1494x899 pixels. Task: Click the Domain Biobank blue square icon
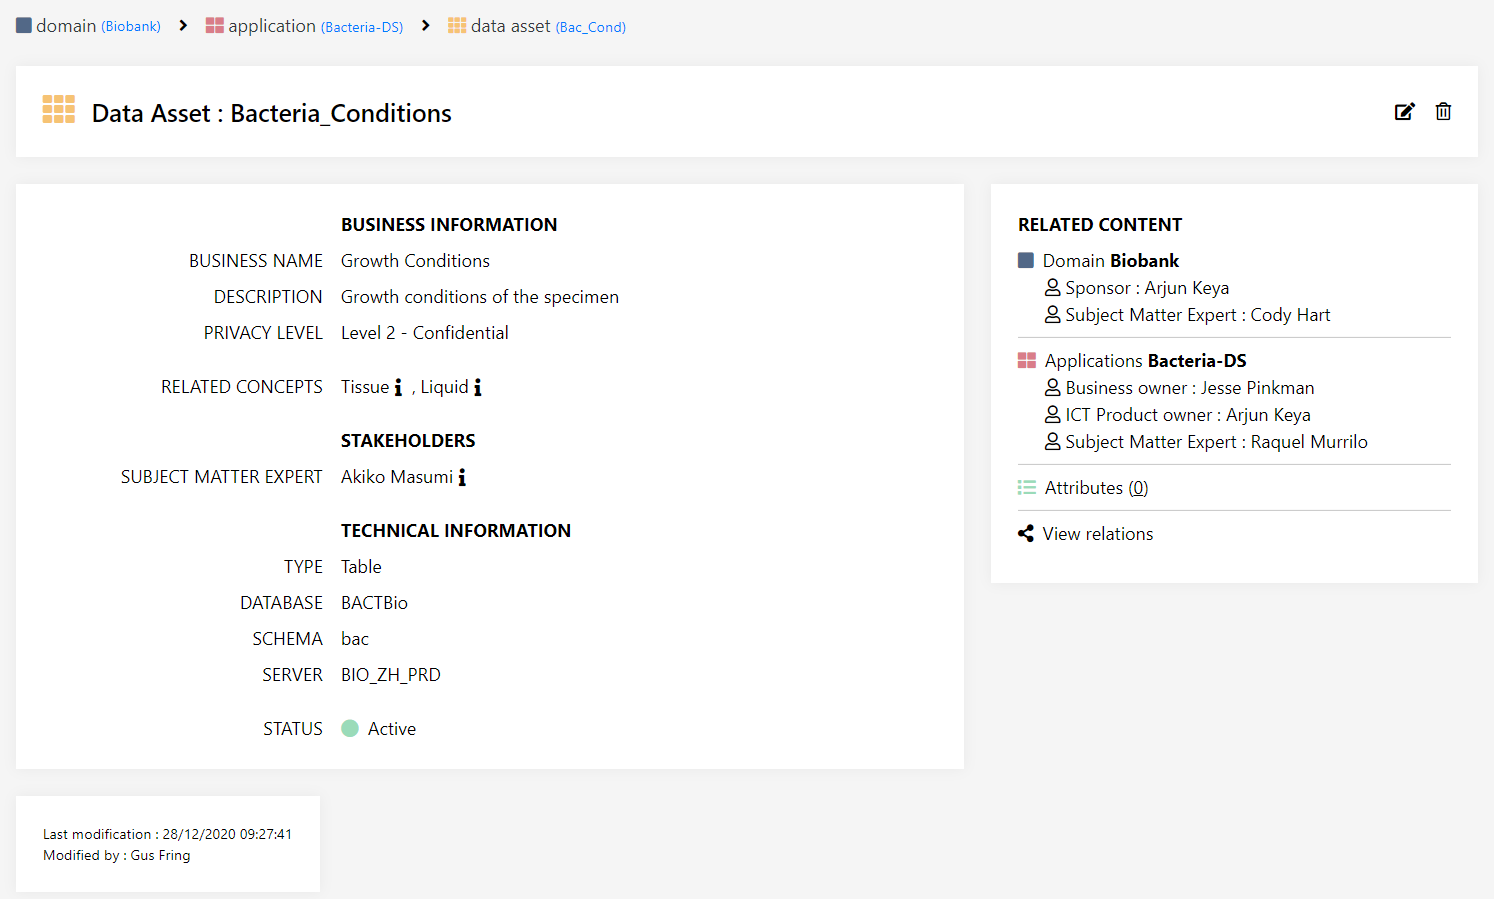point(1026,261)
